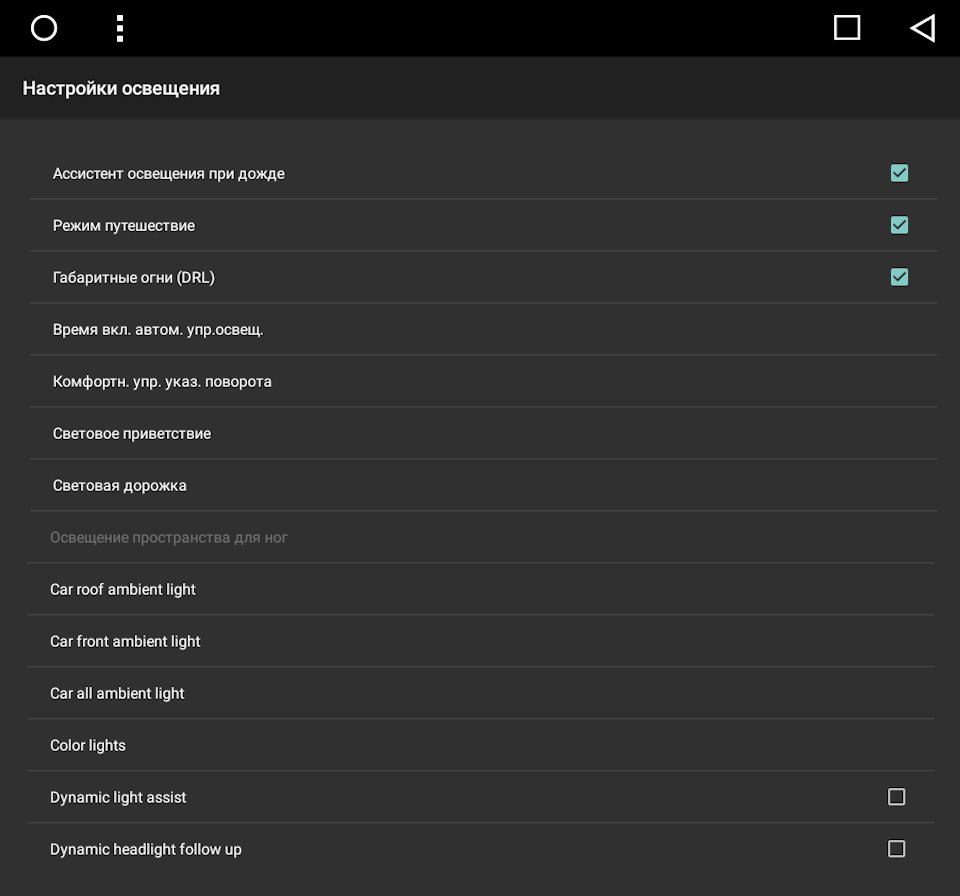Tap disabled Освещение пространства для ног item
The width and height of the screenshot is (960, 896).
pos(481,538)
